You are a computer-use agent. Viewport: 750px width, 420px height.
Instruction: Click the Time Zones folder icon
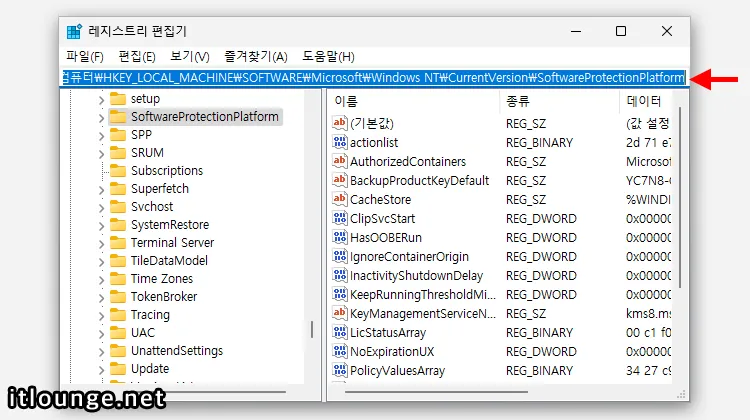pos(118,278)
